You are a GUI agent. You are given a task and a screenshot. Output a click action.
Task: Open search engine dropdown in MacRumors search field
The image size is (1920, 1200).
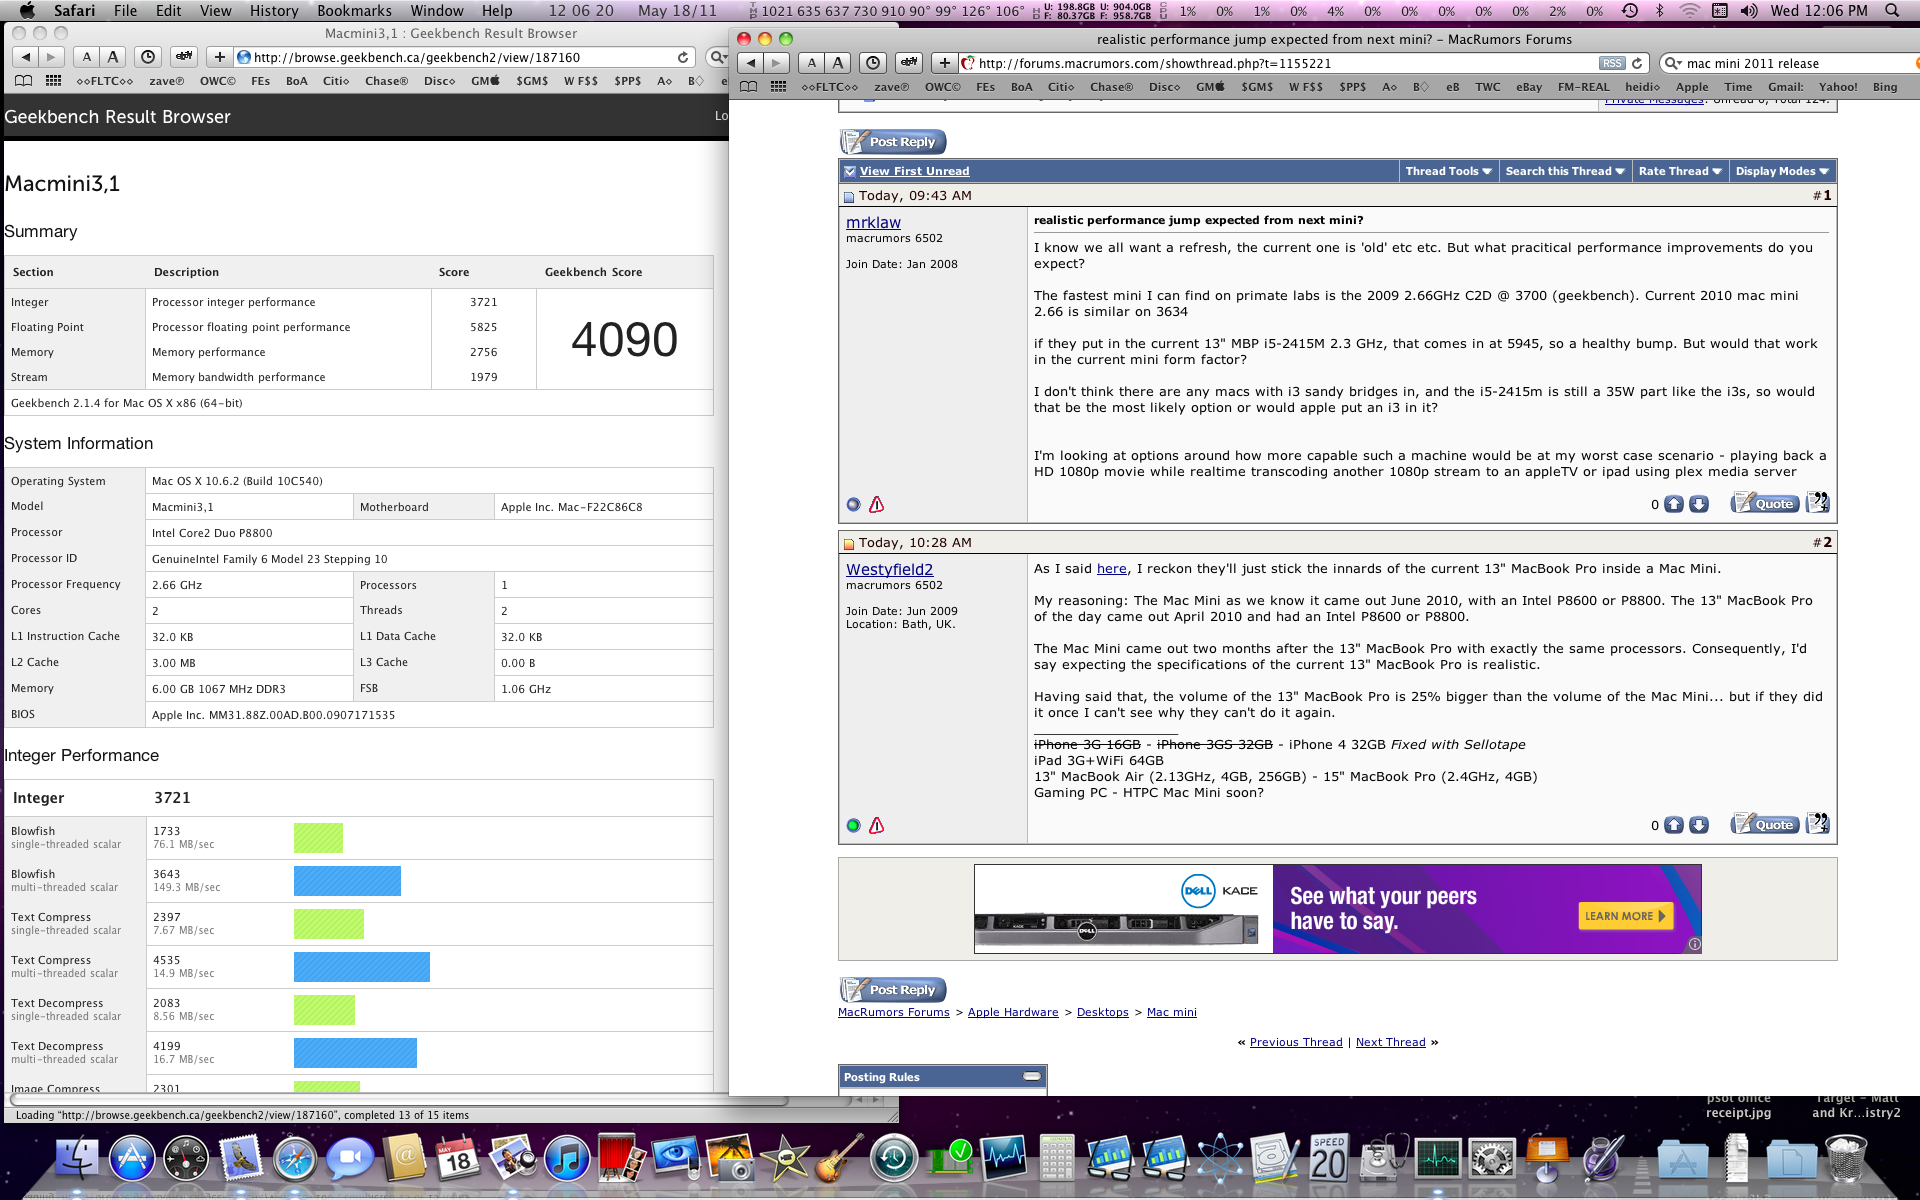(x=1672, y=63)
